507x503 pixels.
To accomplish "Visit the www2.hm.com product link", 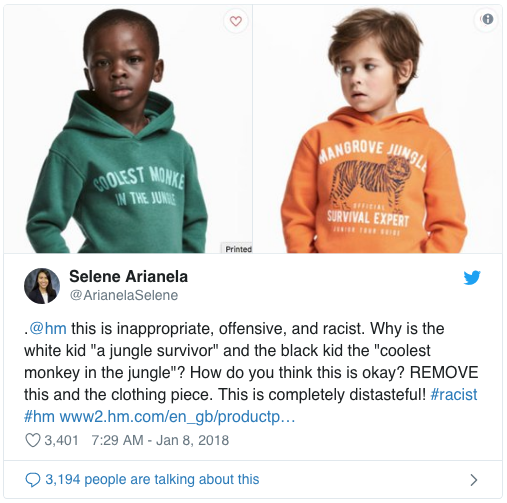I will coord(177,417).
